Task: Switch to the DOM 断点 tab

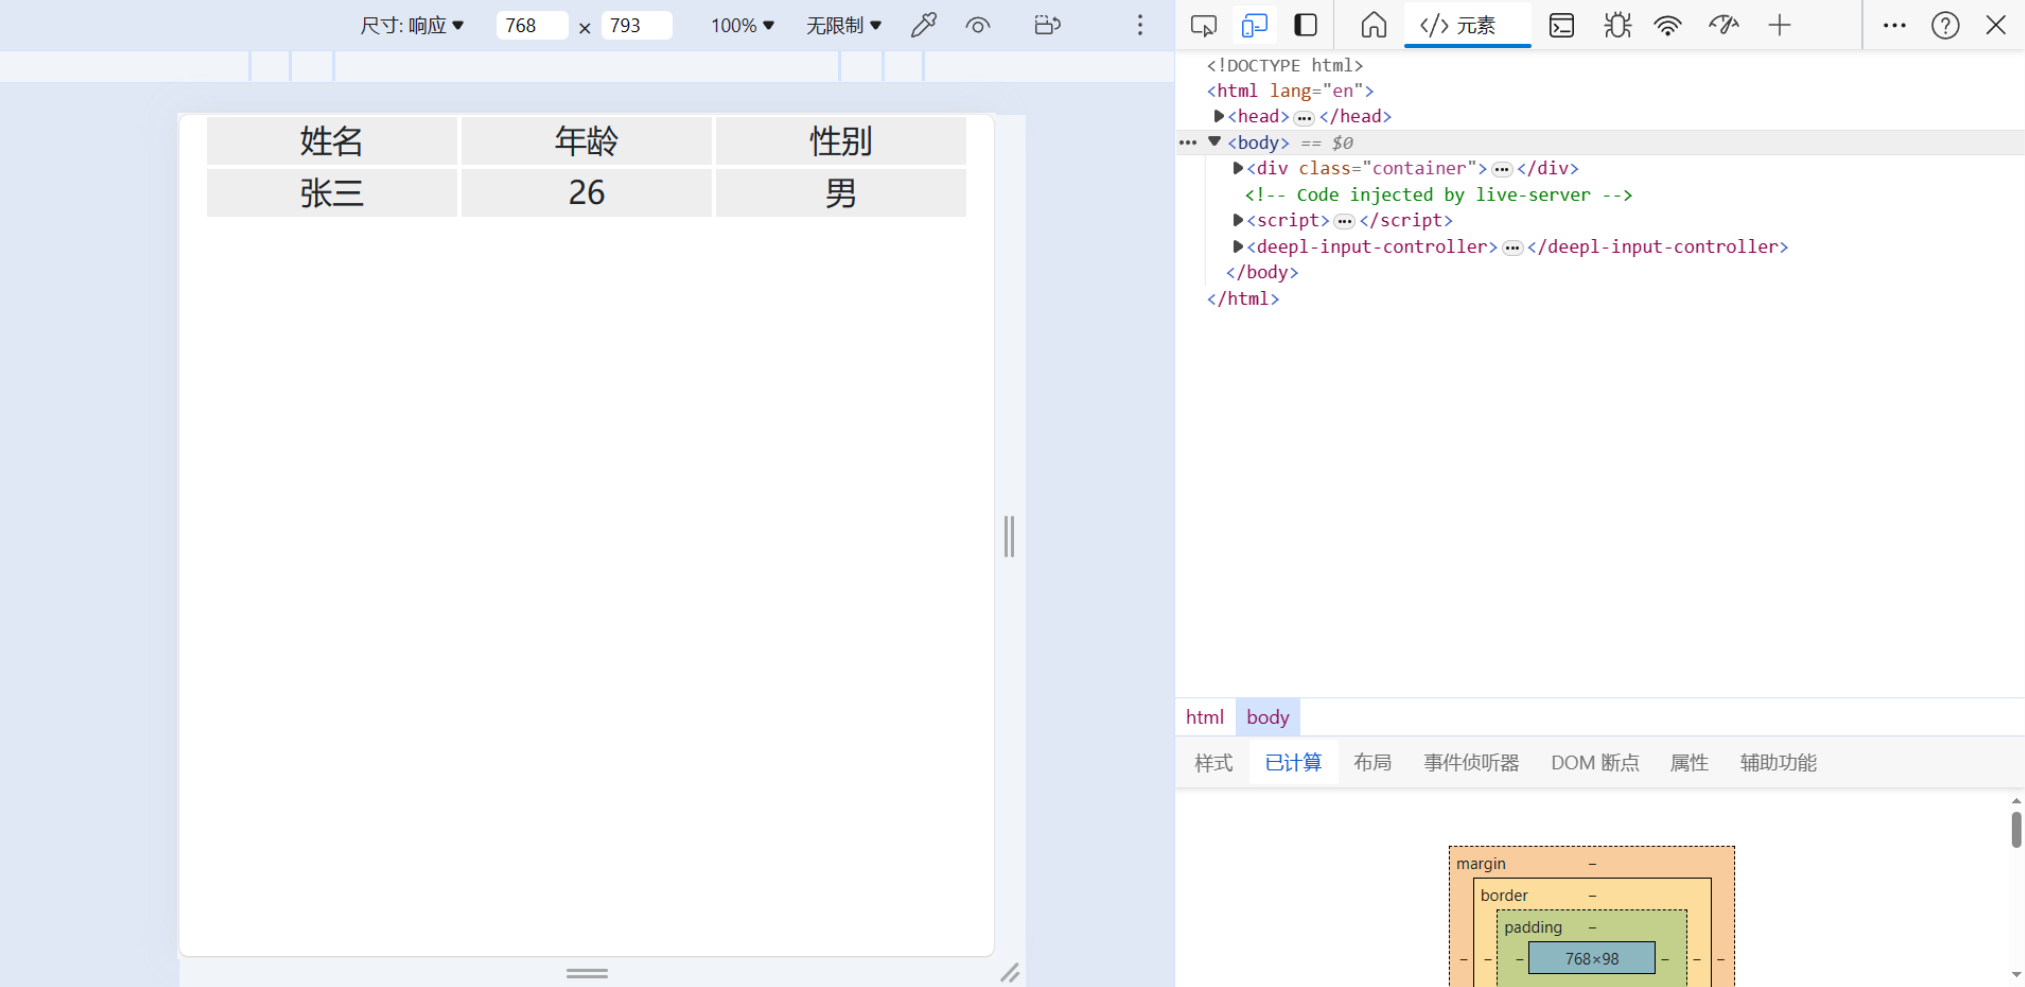Action: pyautogui.click(x=1595, y=763)
